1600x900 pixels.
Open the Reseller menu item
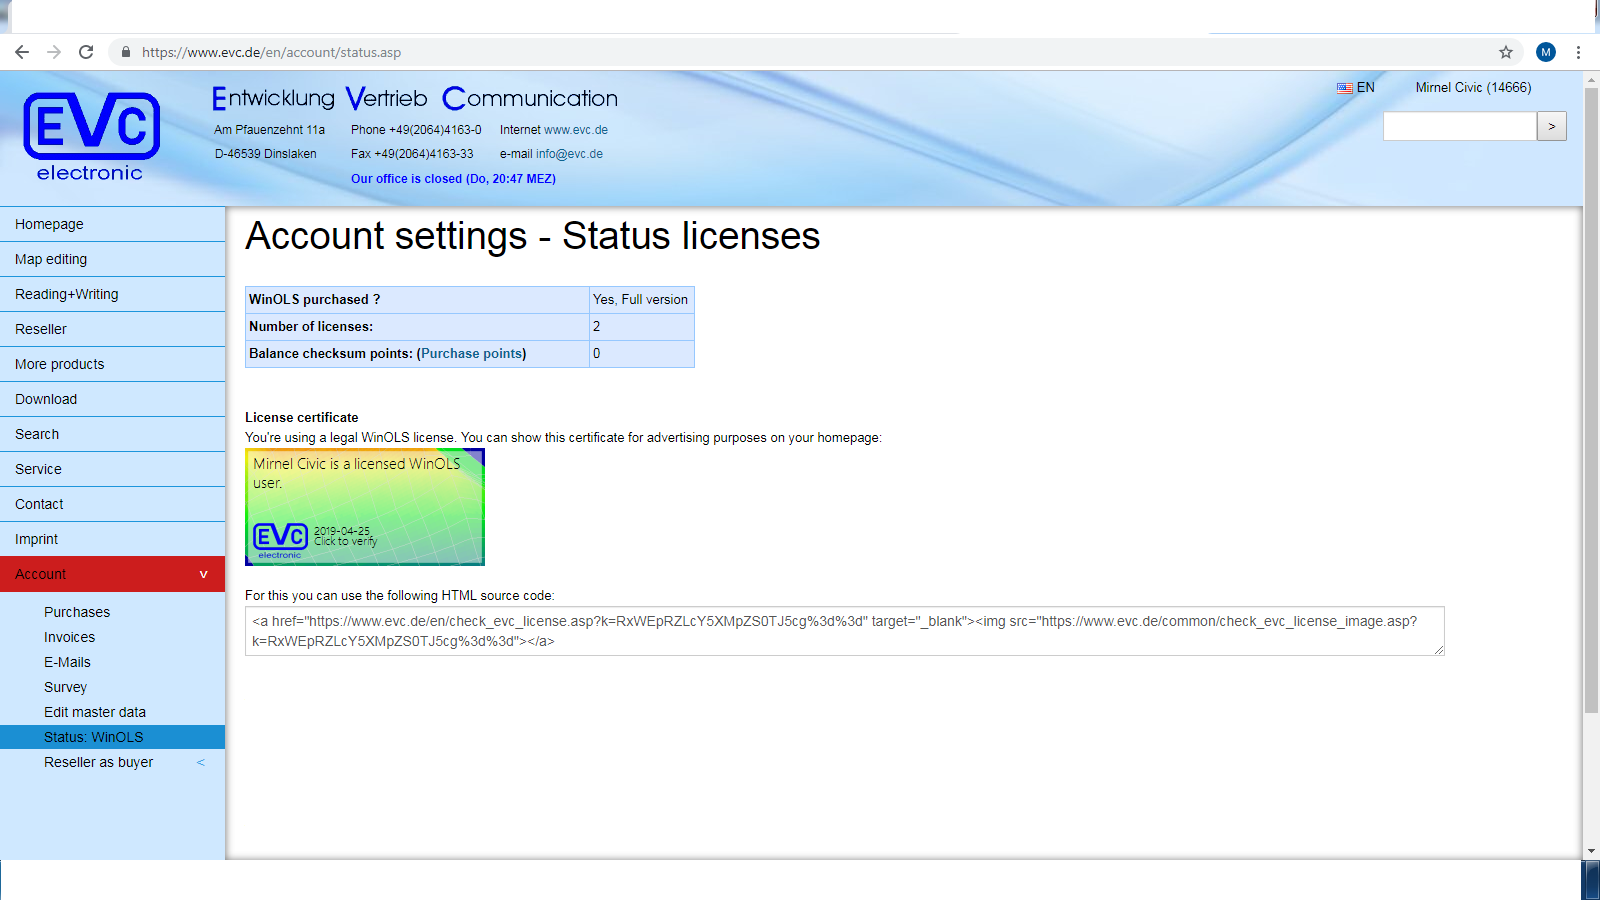112,329
